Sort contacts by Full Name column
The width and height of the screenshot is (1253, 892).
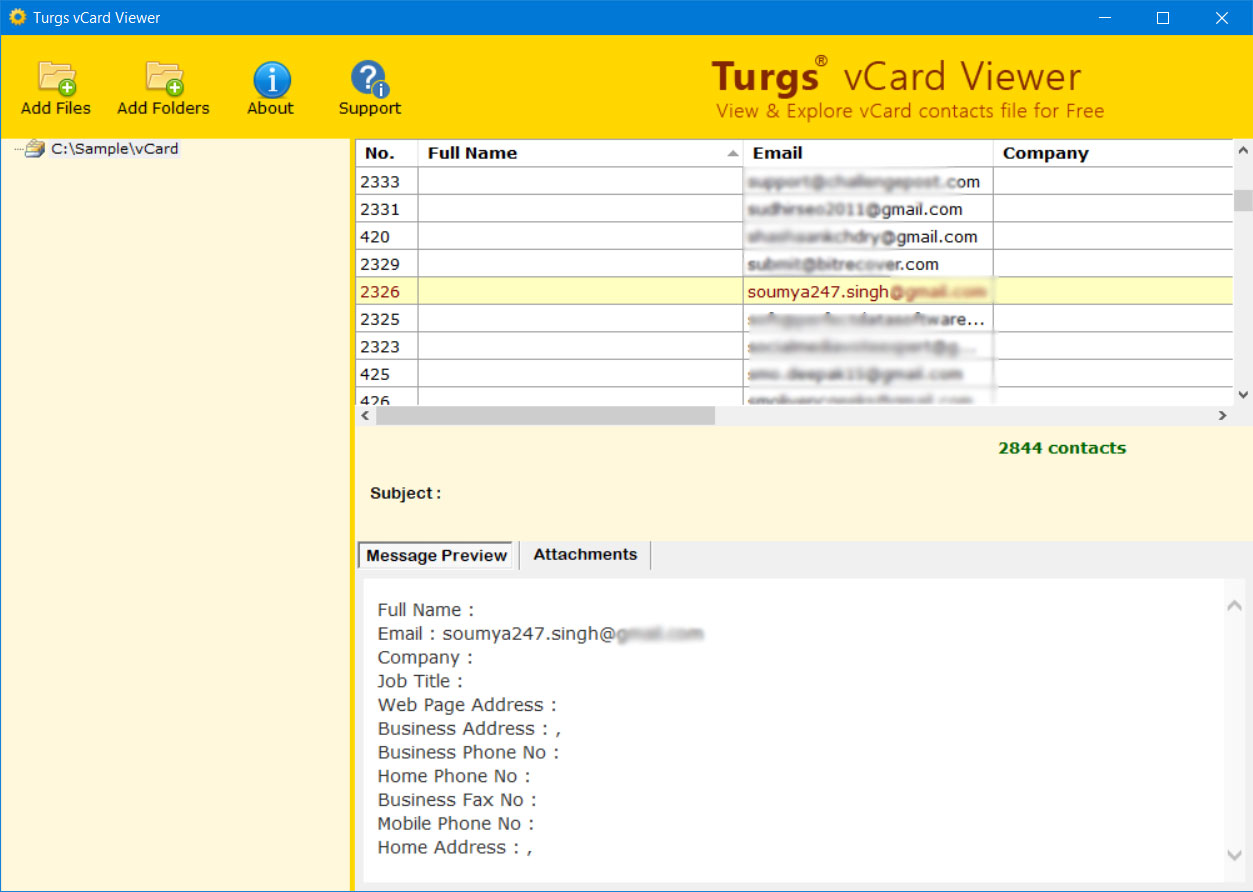(581, 153)
